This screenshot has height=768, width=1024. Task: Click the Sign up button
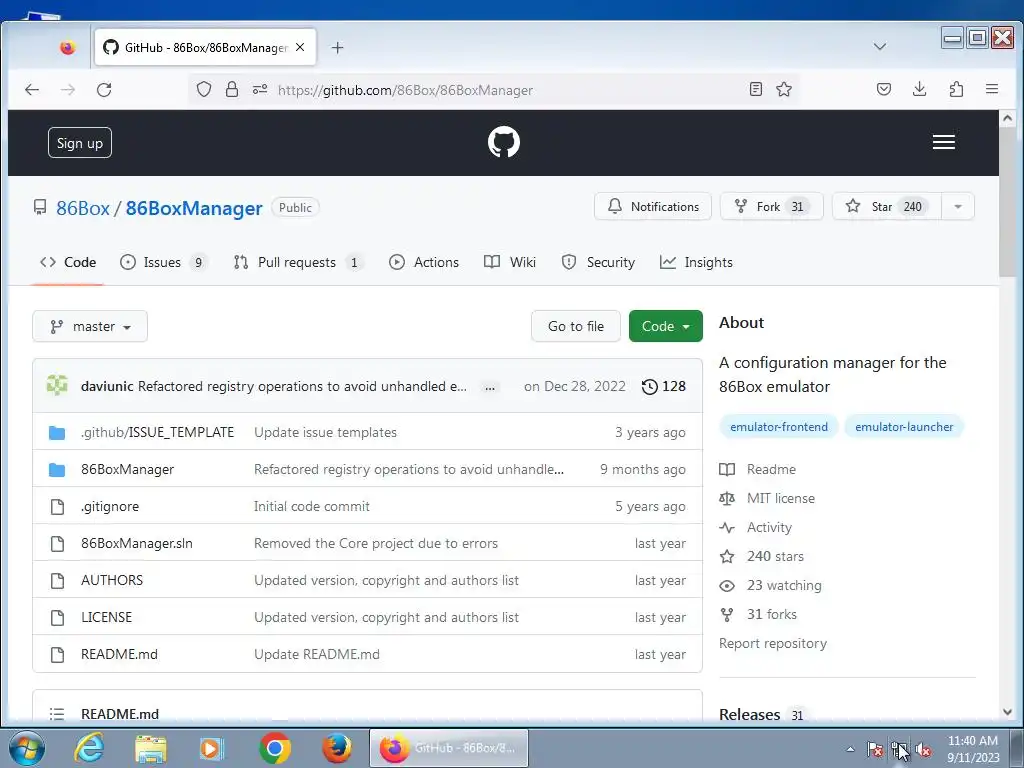80,142
